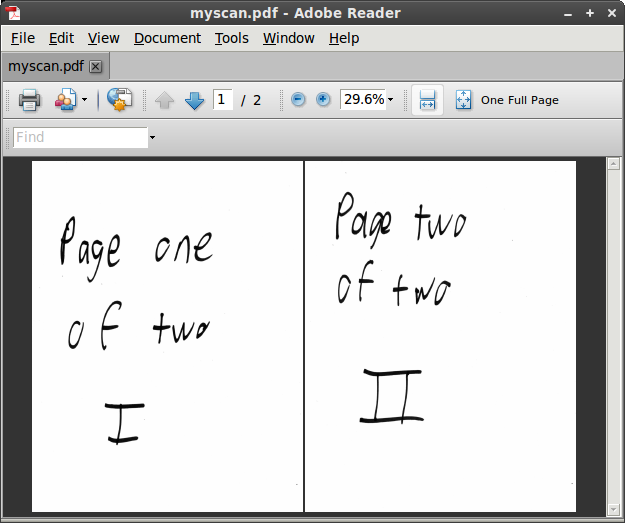Image resolution: width=625 pixels, height=523 pixels.
Task: Open the View menu
Action: 103,38
